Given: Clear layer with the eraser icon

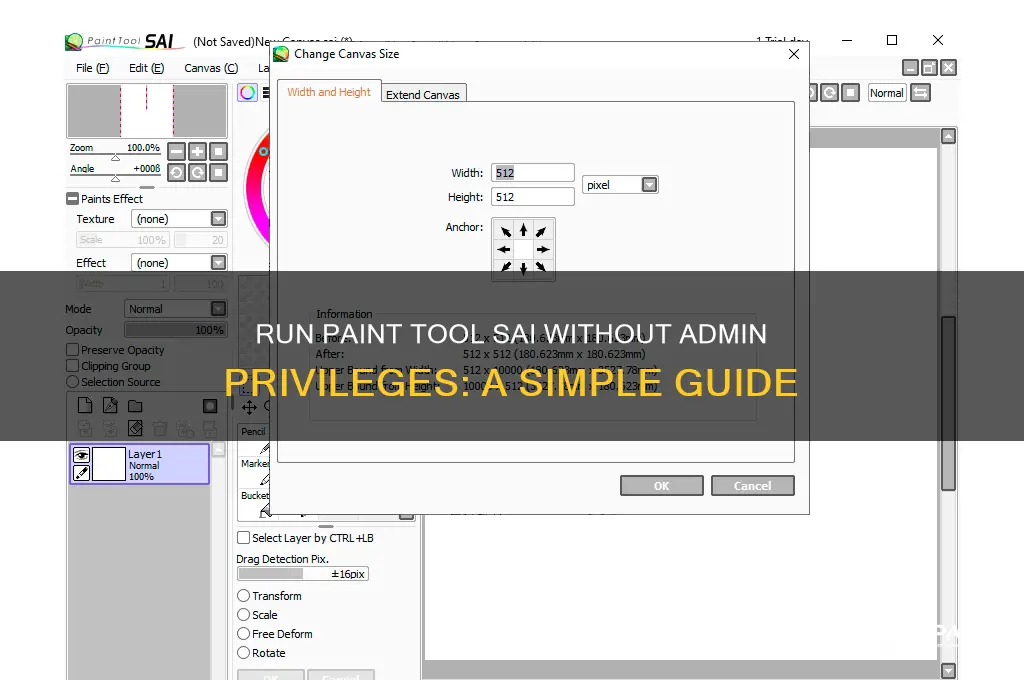Looking at the screenshot, I should tap(135, 429).
